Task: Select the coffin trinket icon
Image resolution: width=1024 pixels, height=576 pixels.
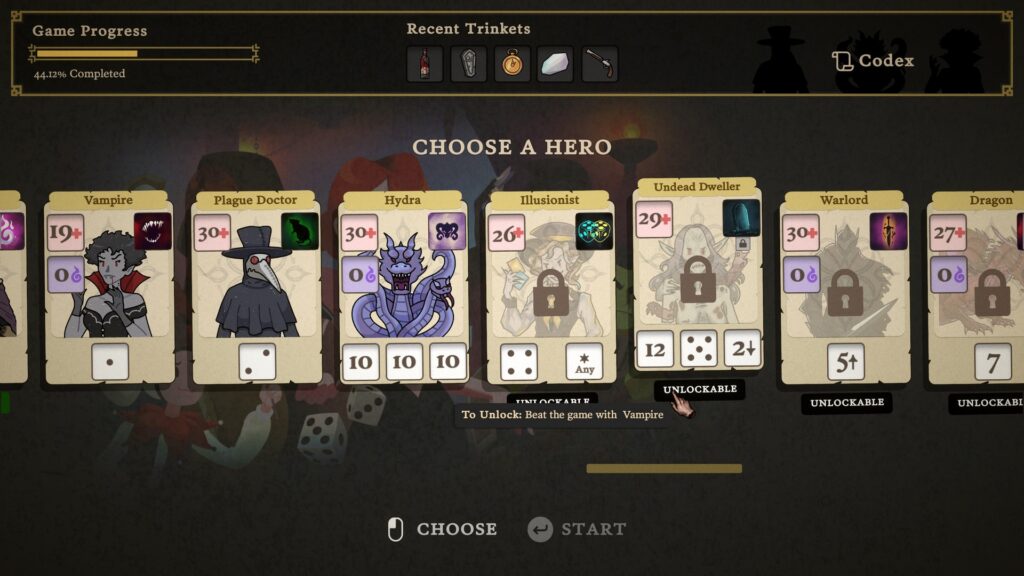Action: click(x=468, y=64)
